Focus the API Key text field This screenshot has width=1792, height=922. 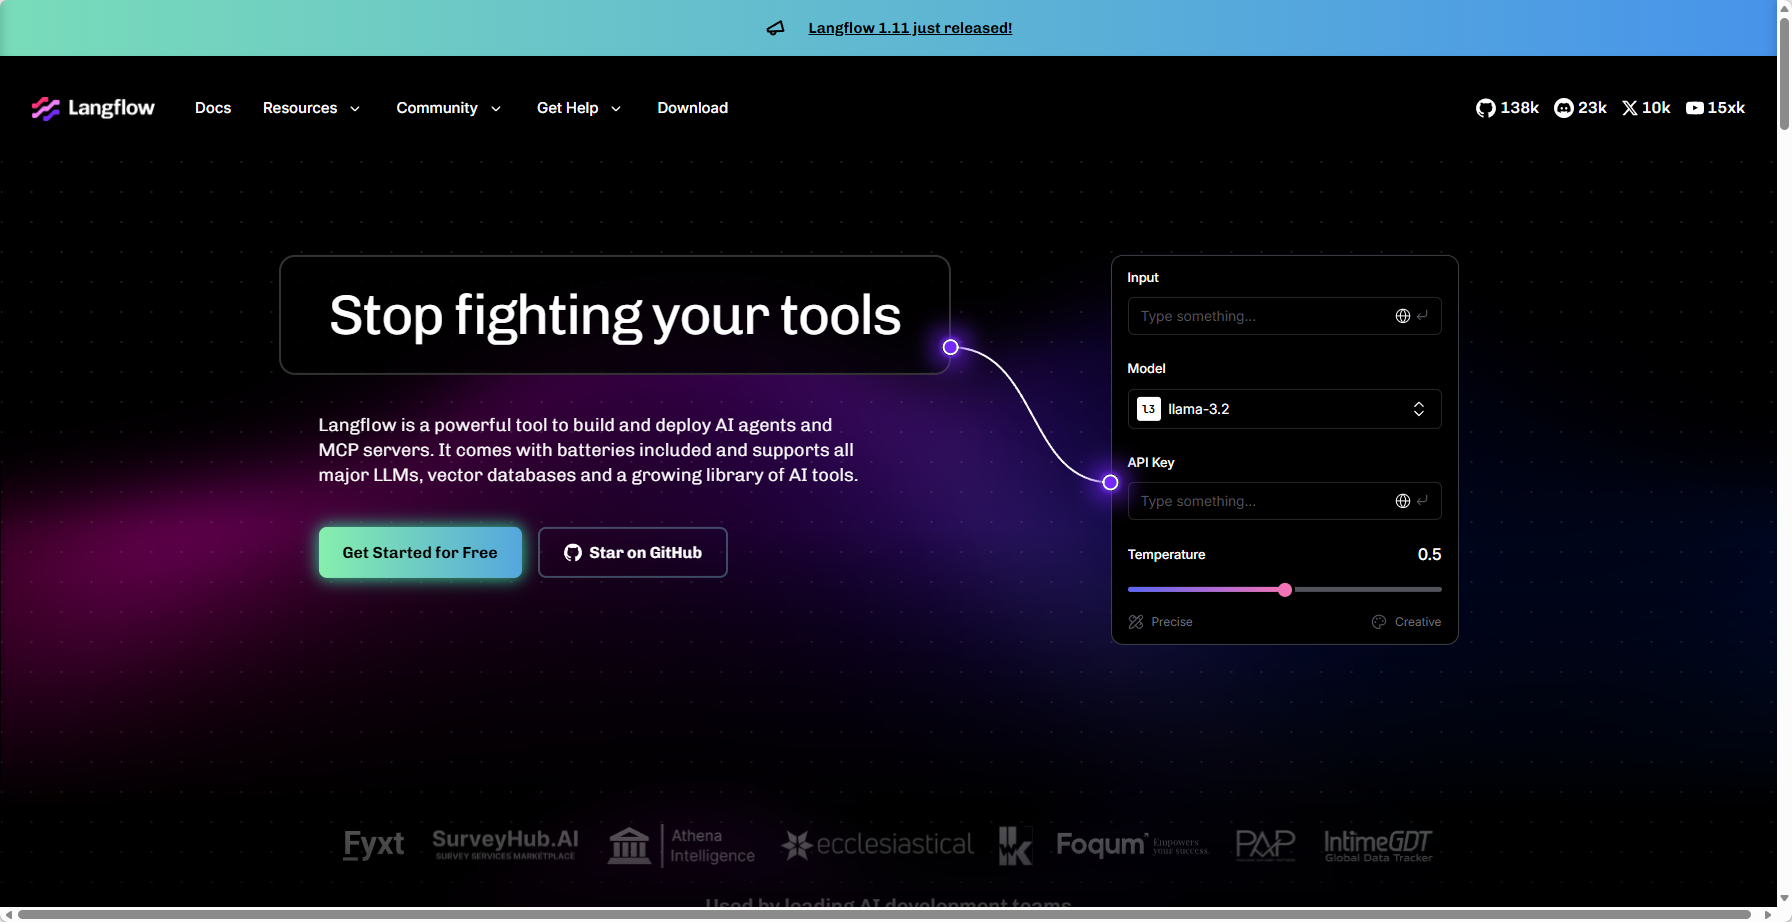point(1284,501)
